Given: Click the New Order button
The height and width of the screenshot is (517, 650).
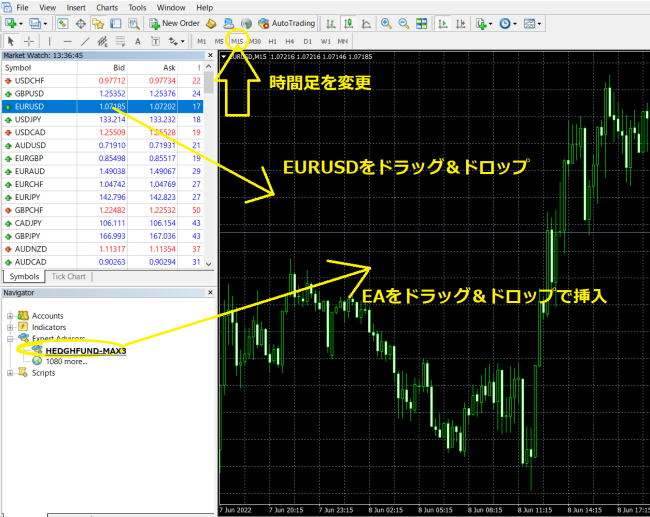Looking at the screenshot, I should click(175, 24).
